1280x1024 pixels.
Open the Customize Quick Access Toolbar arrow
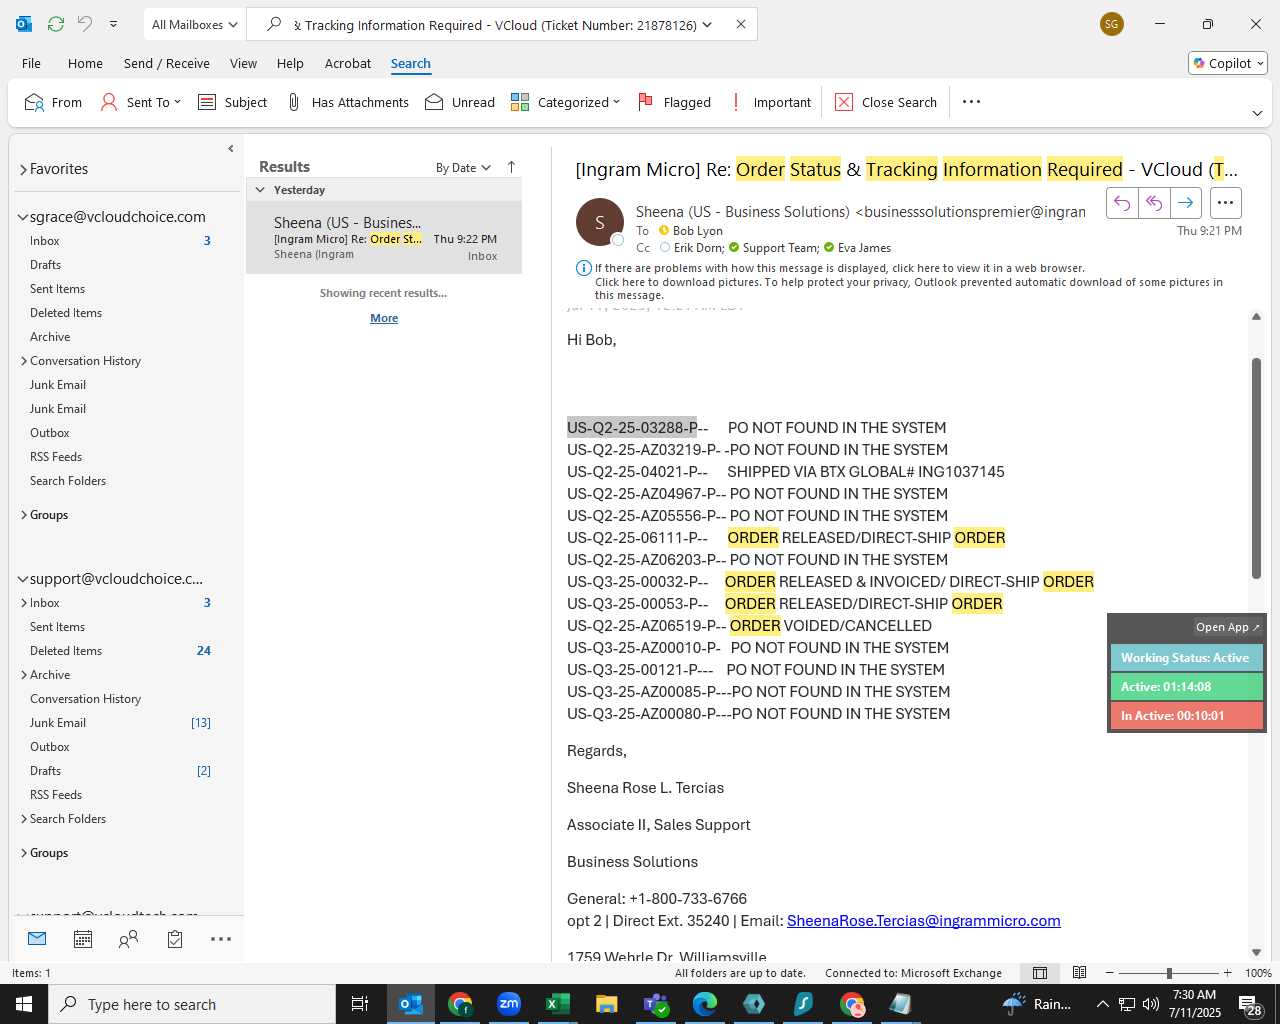[x=113, y=24]
